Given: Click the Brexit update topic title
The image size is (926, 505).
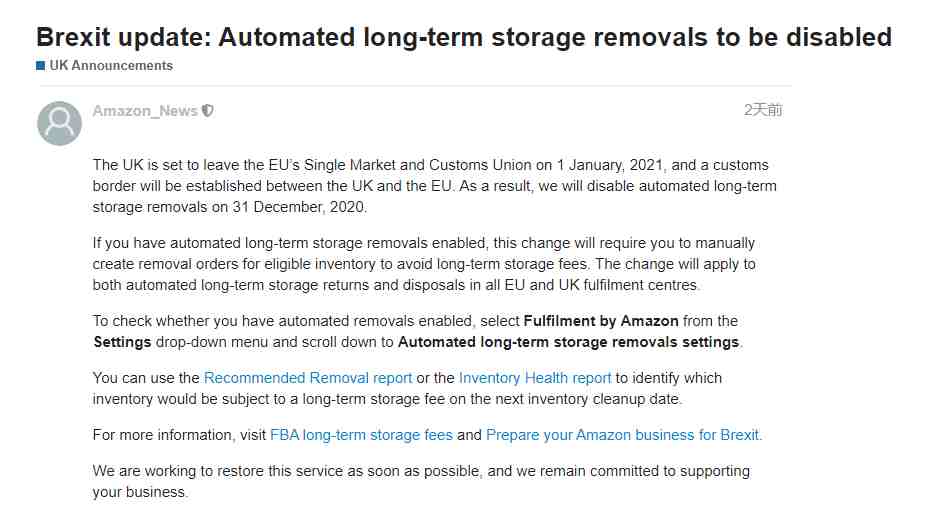Looking at the screenshot, I should click(x=464, y=37).
